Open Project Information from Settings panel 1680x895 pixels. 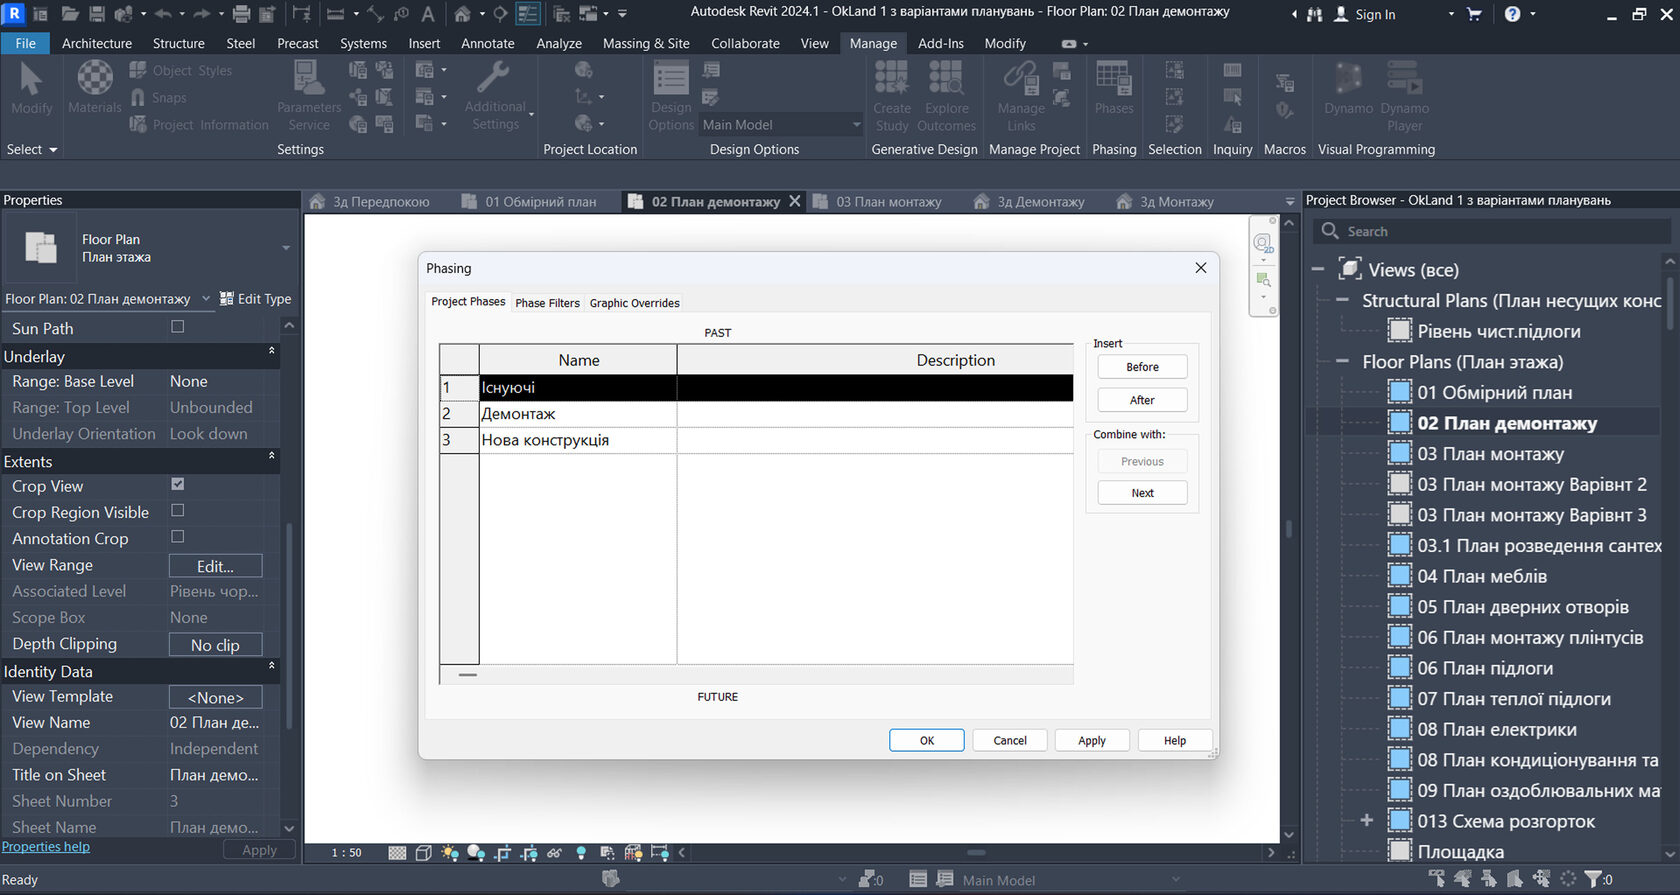(199, 125)
